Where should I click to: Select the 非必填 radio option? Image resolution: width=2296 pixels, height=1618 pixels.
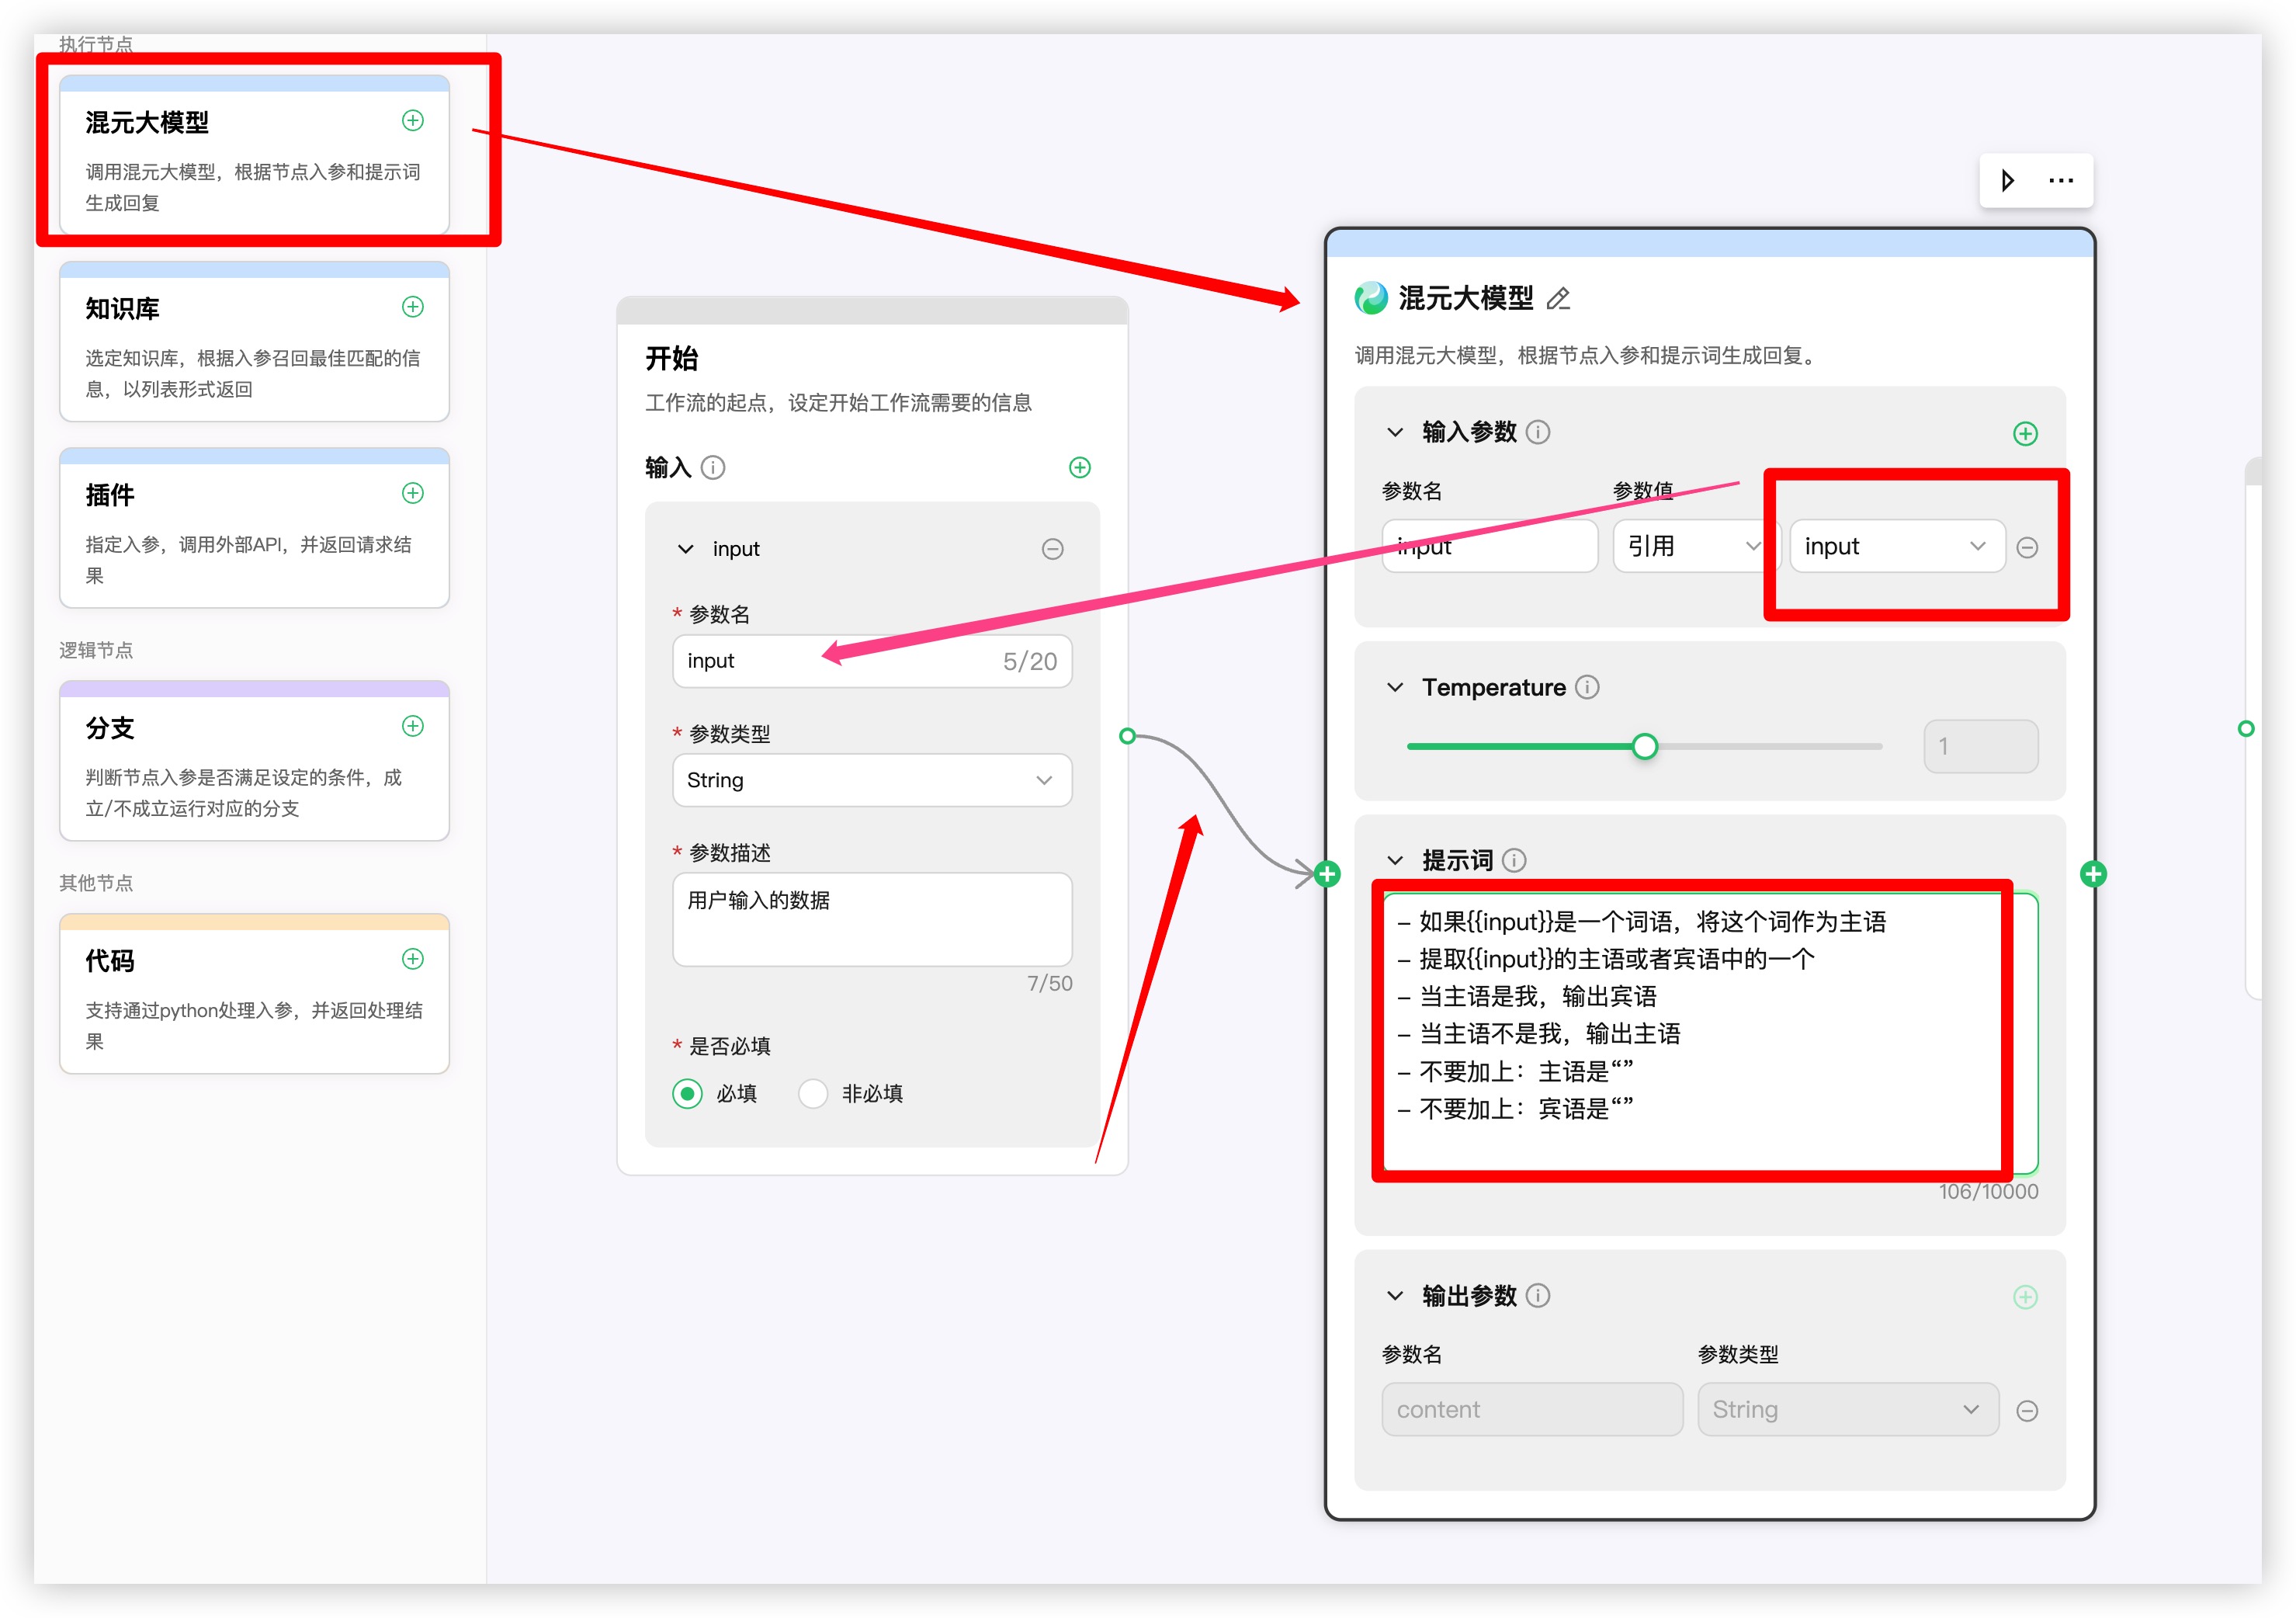[813, 1094]
